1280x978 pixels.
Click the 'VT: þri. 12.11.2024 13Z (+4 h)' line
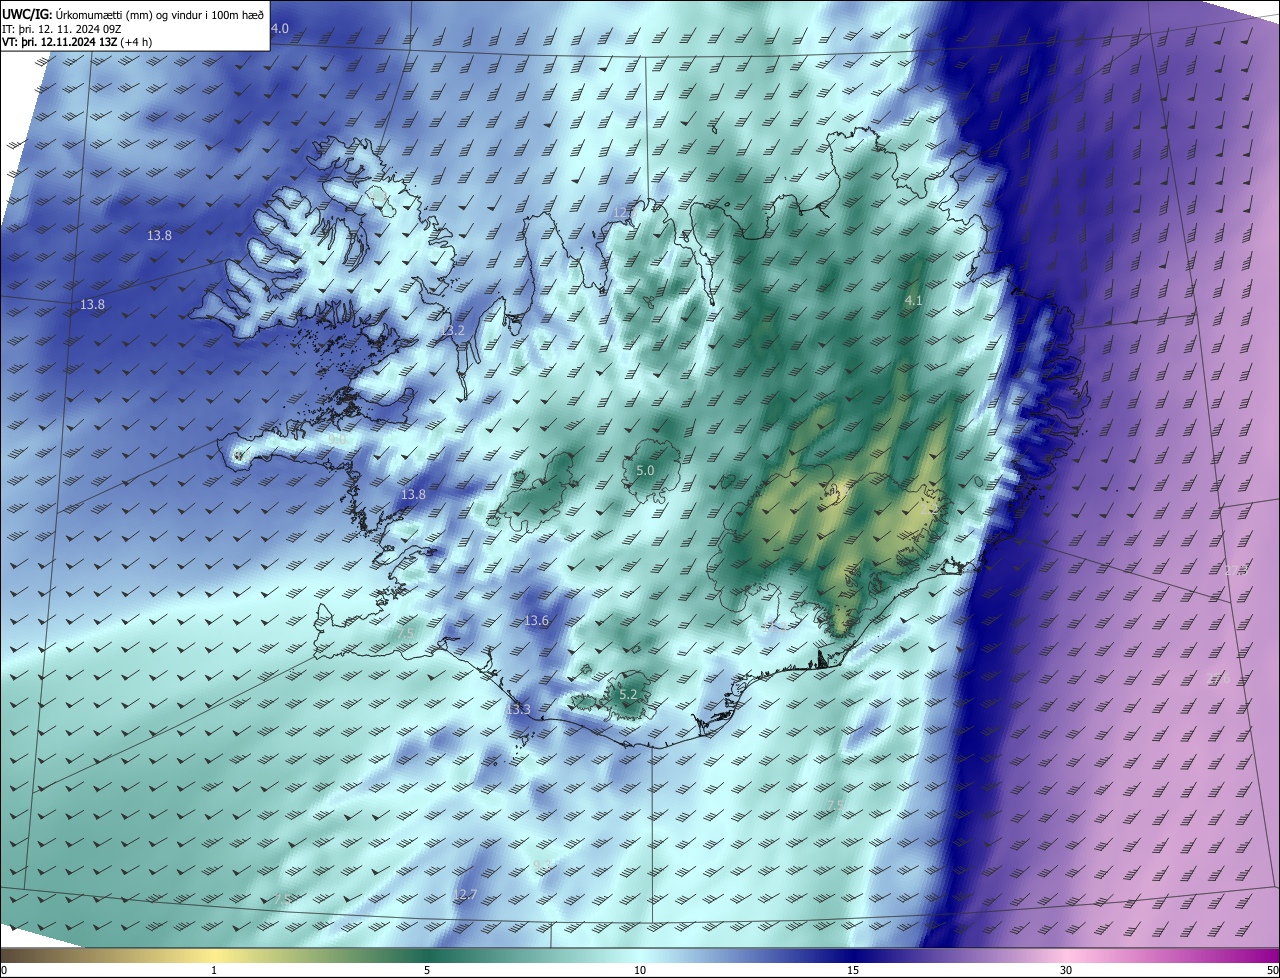coord(77,42)
